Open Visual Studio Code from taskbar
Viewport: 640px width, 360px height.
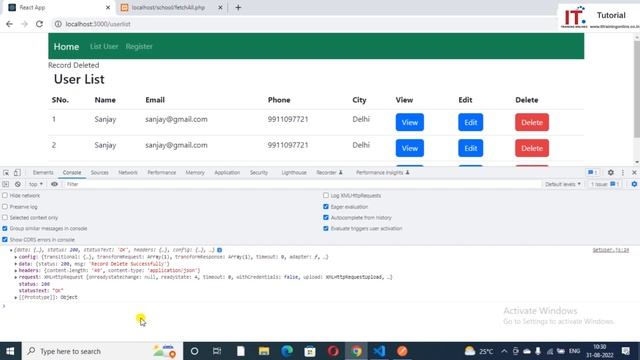pyautogui.click(x=379, y=351)
